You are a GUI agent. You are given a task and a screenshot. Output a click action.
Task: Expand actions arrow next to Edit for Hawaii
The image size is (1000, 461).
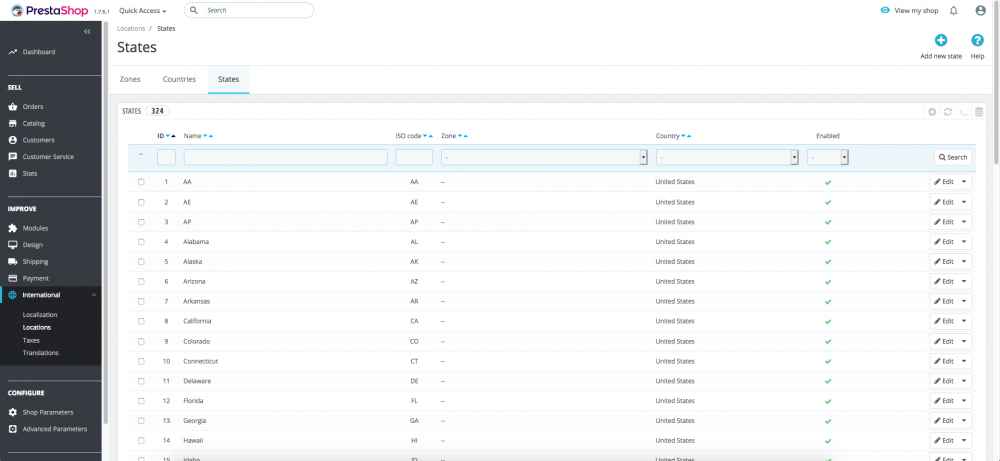click(x=964, y=441)
